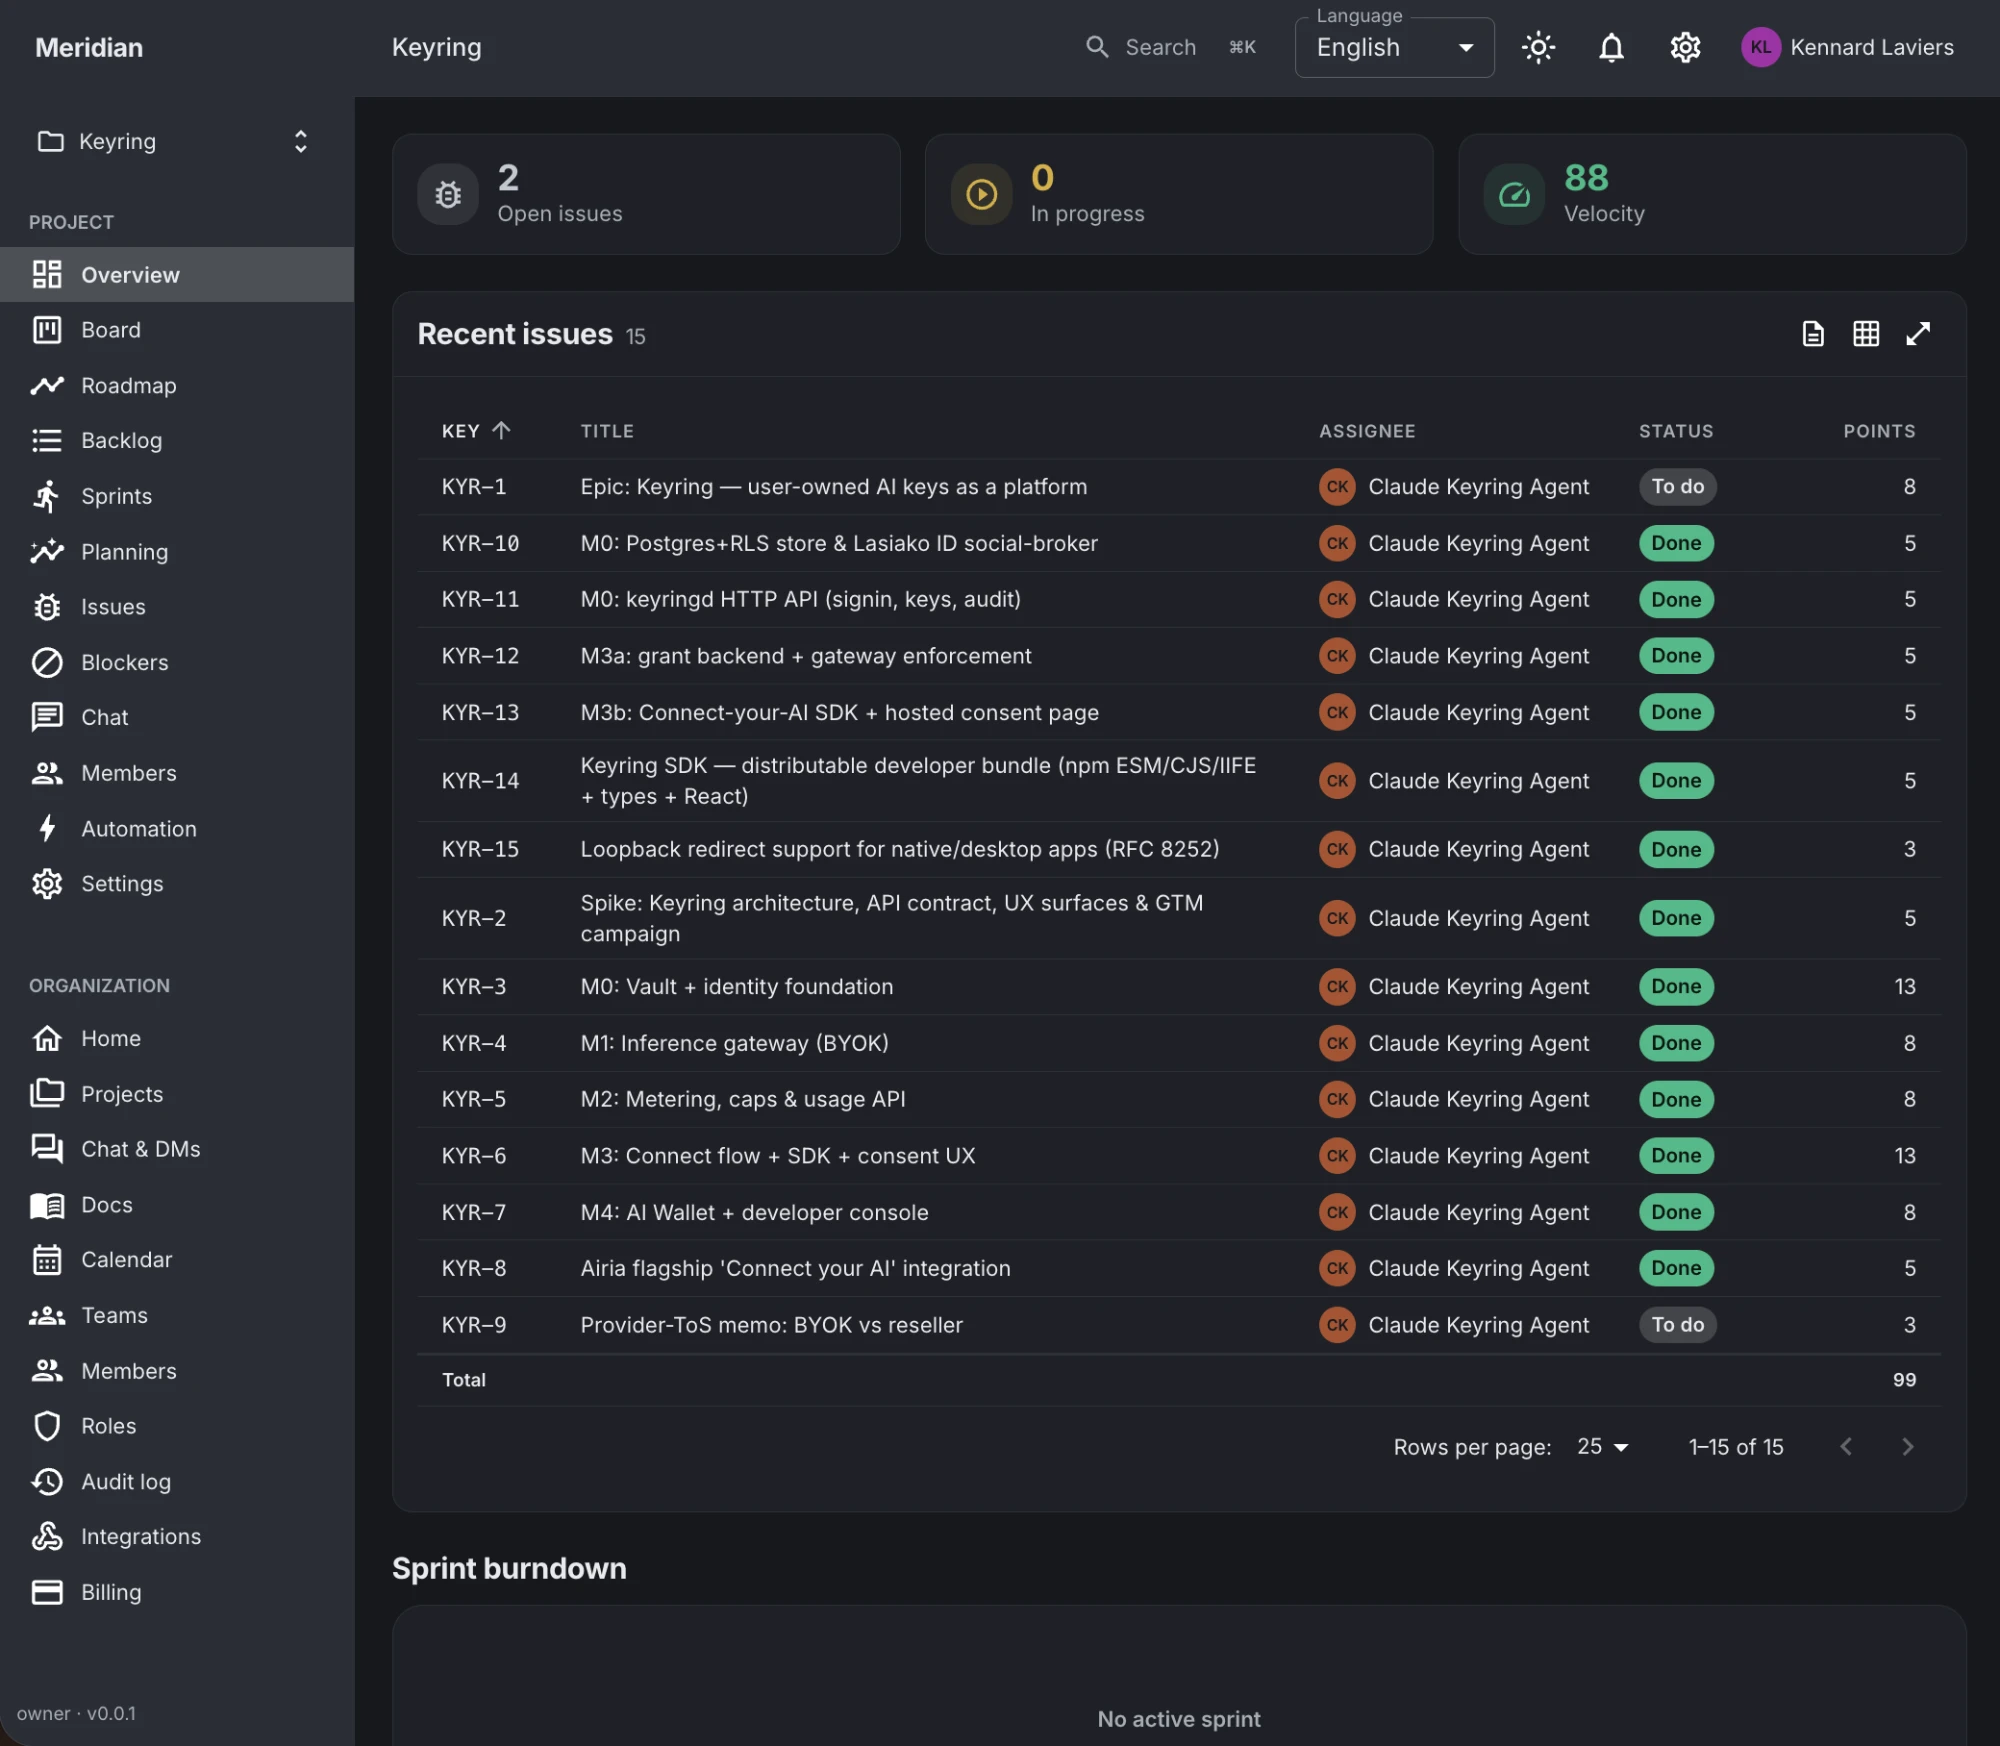This screenshot has height=1746, width=2000.
Task: Click the Issues bug icon in sidebar
Action: [x=47, y=607]
